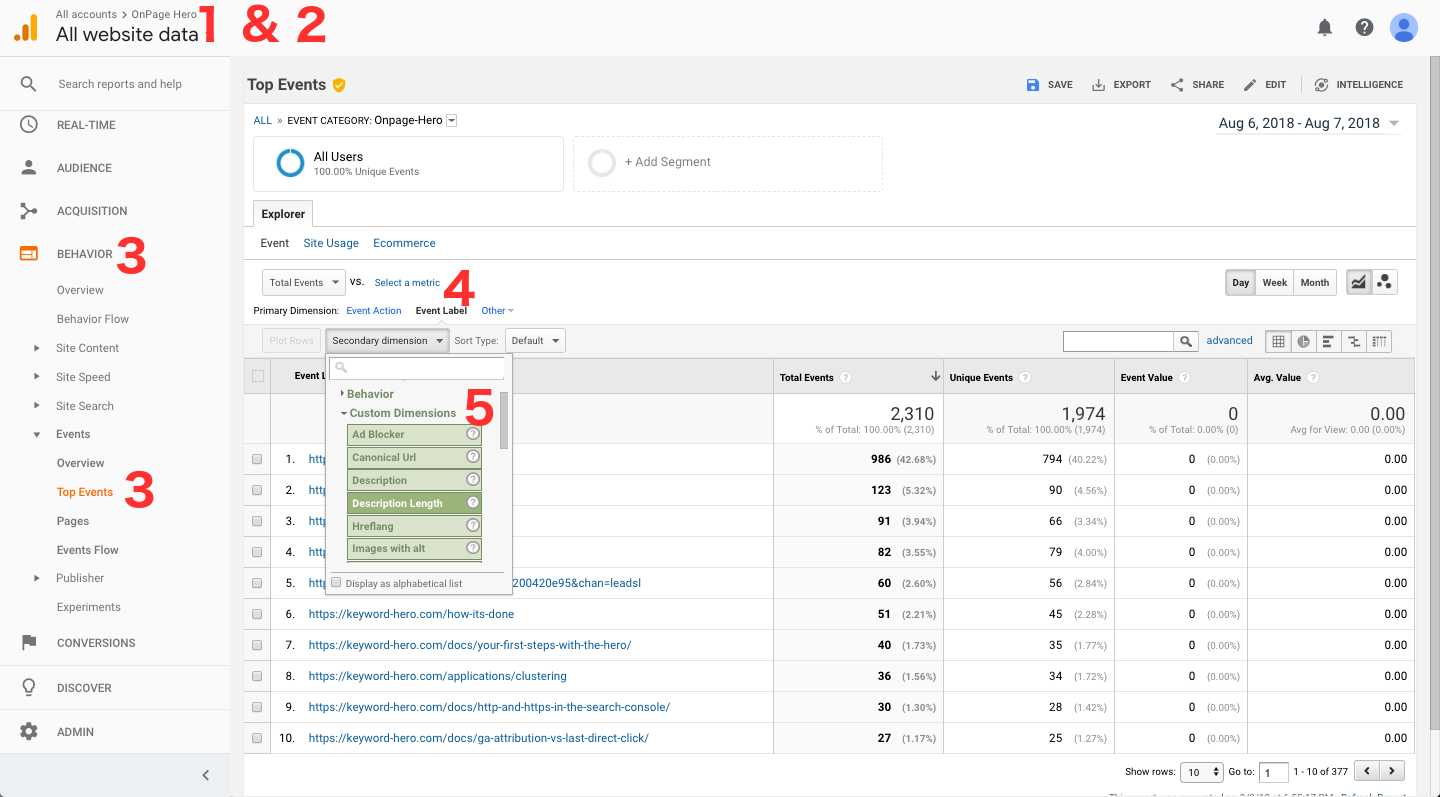Switch to the Ecommerce tab
The width and height of the screenshot is (1440, 797).
click(404, 243)
